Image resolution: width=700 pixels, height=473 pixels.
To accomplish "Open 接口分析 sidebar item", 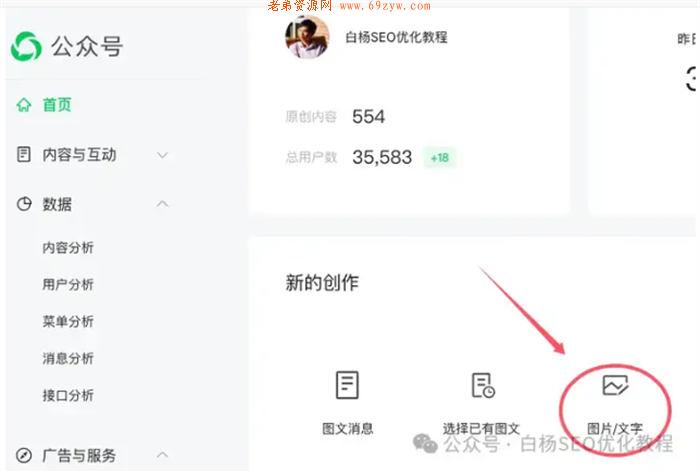I will coord(68,395).
